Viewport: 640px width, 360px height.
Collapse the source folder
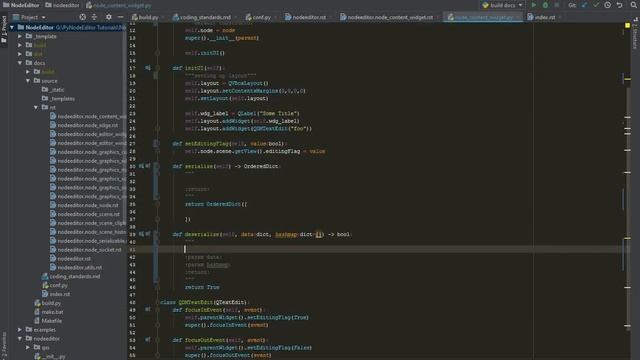[28, 81]
